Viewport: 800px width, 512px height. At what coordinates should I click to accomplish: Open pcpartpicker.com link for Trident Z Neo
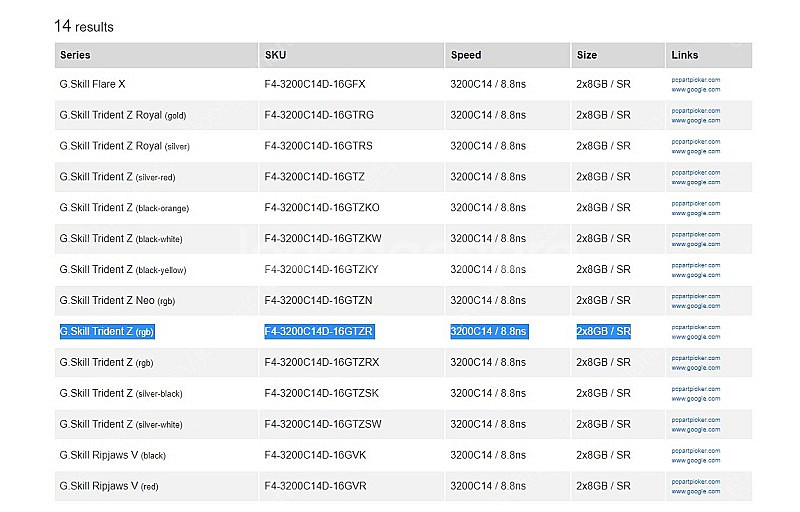(x=695, y=296)
